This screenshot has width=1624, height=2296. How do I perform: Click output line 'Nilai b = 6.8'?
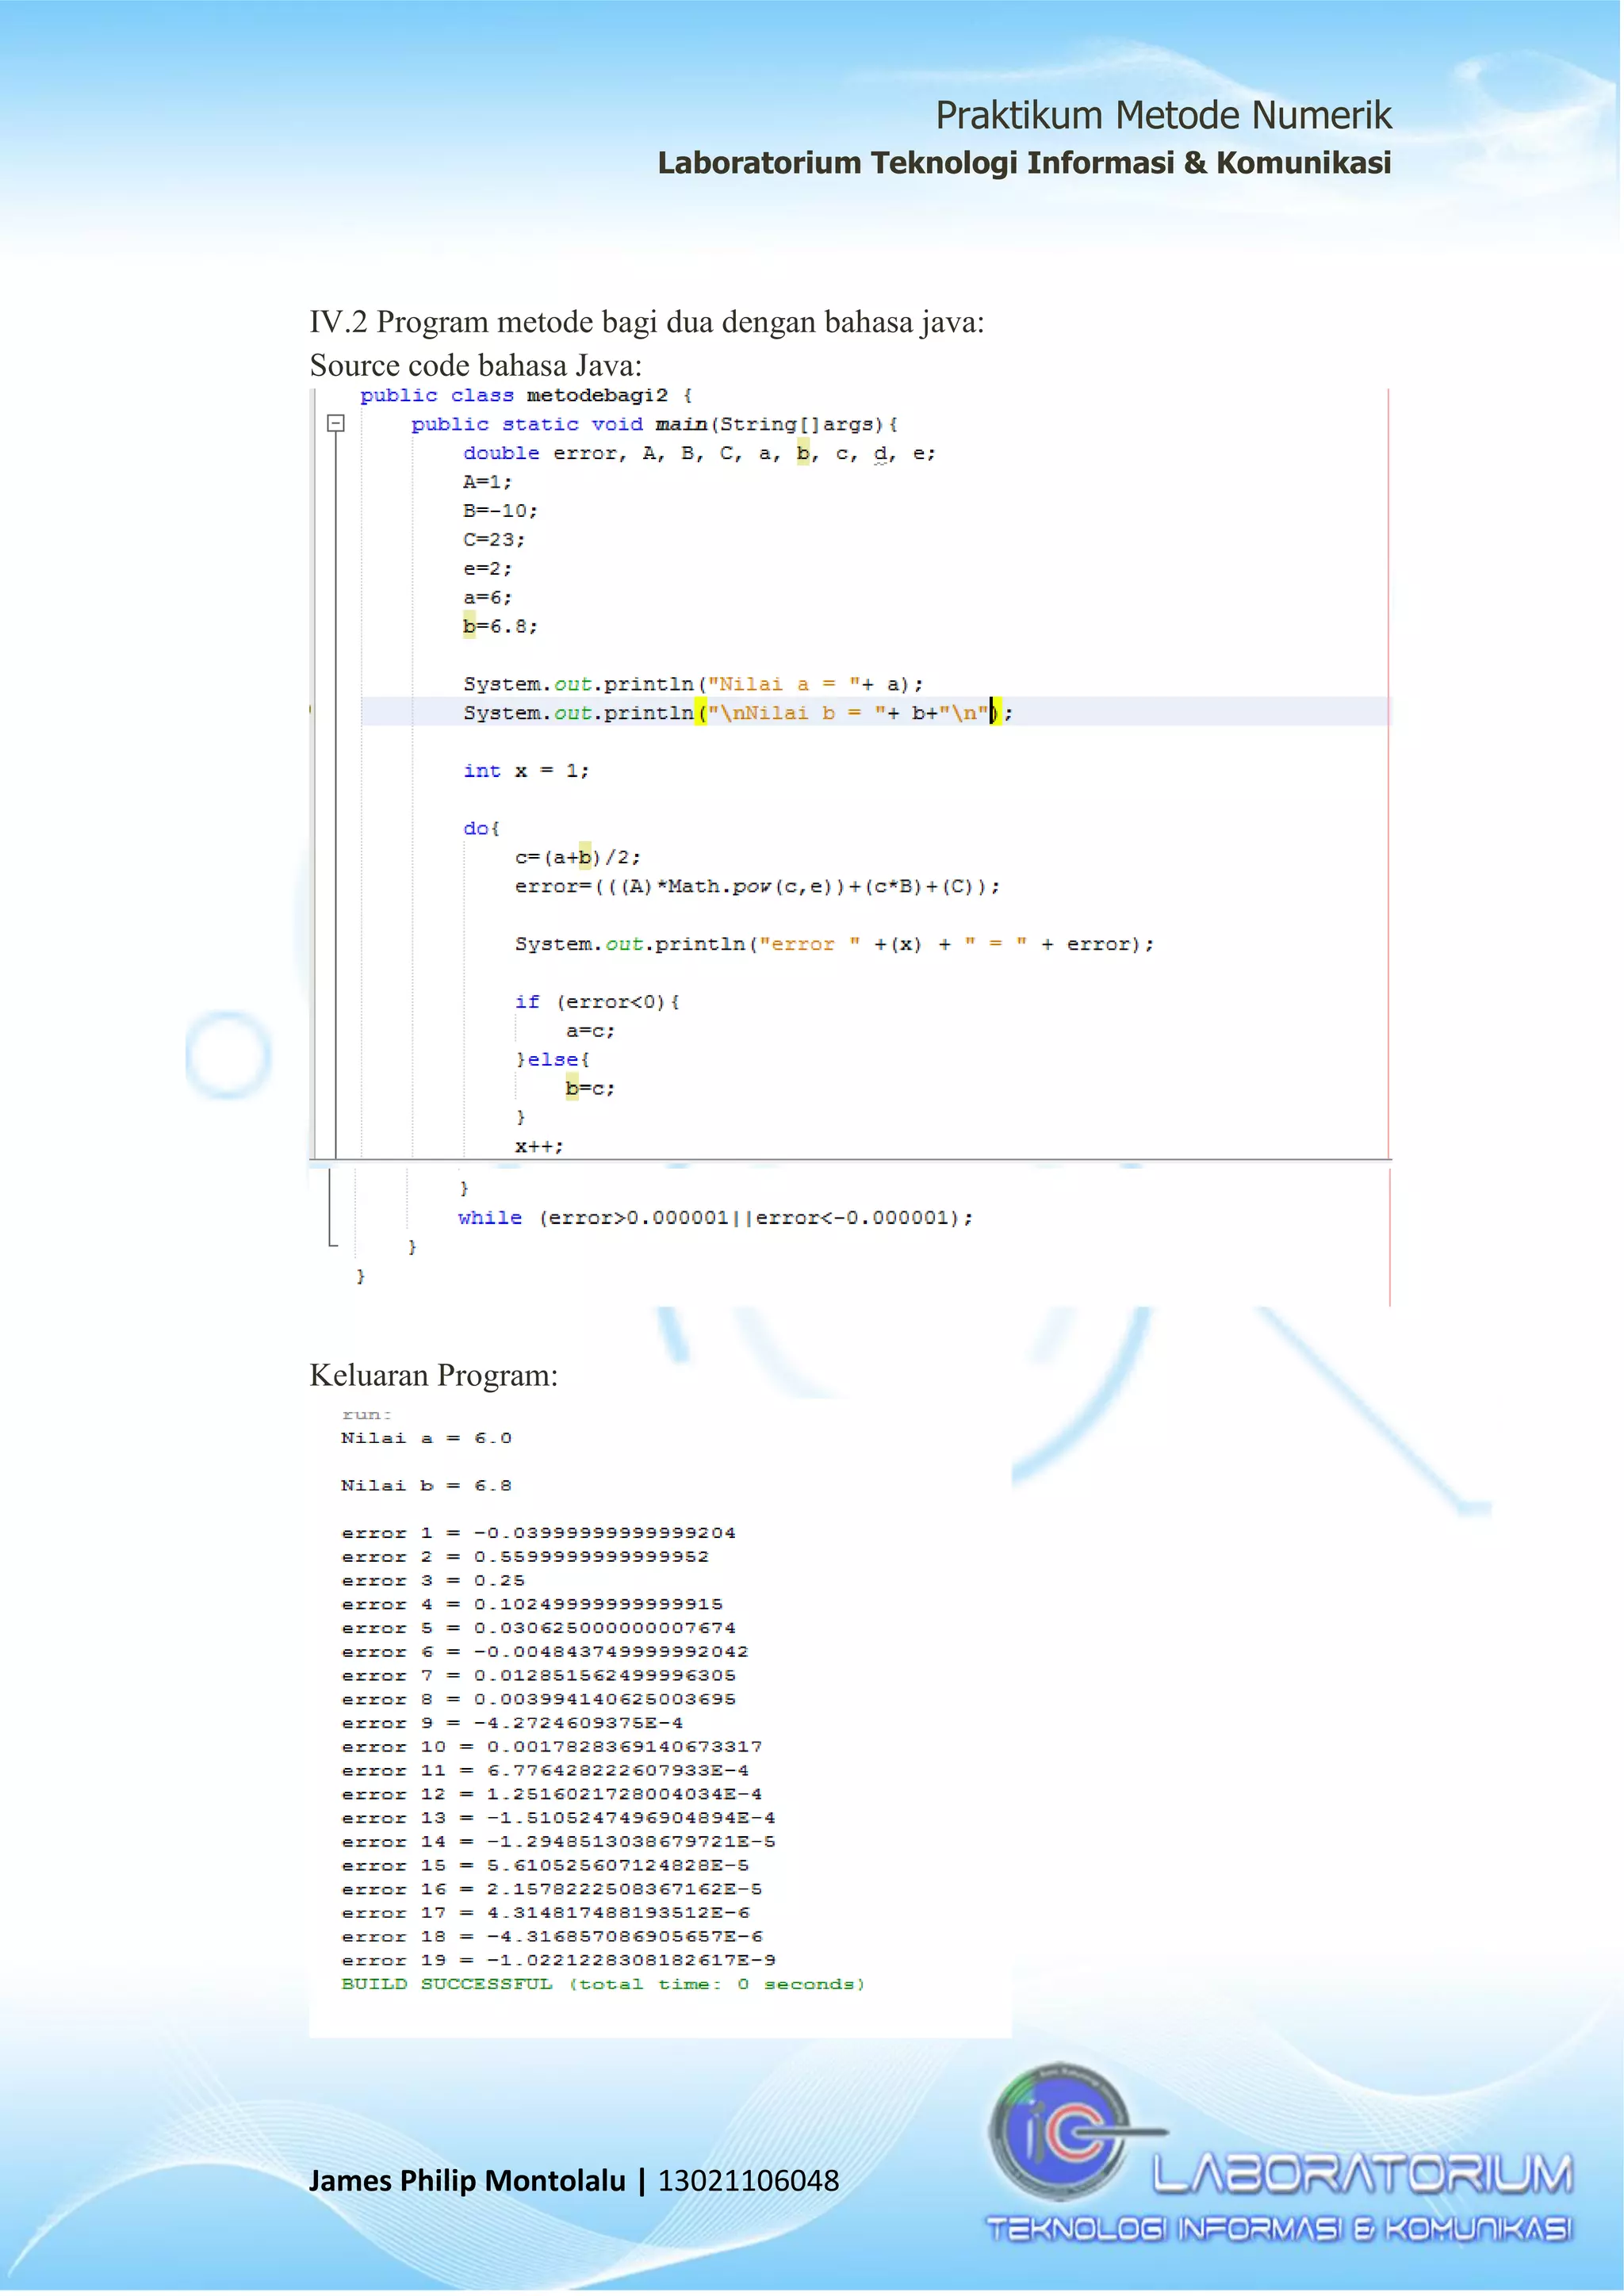(x=426, y=1486)
